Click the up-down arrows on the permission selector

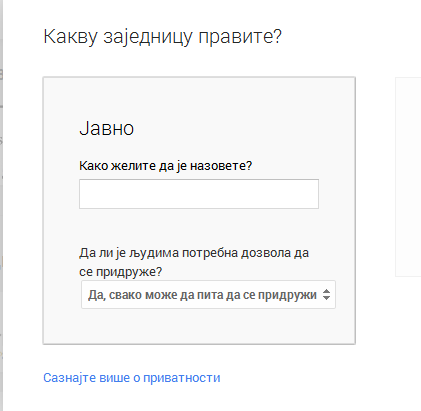click(x=326, y=295)
